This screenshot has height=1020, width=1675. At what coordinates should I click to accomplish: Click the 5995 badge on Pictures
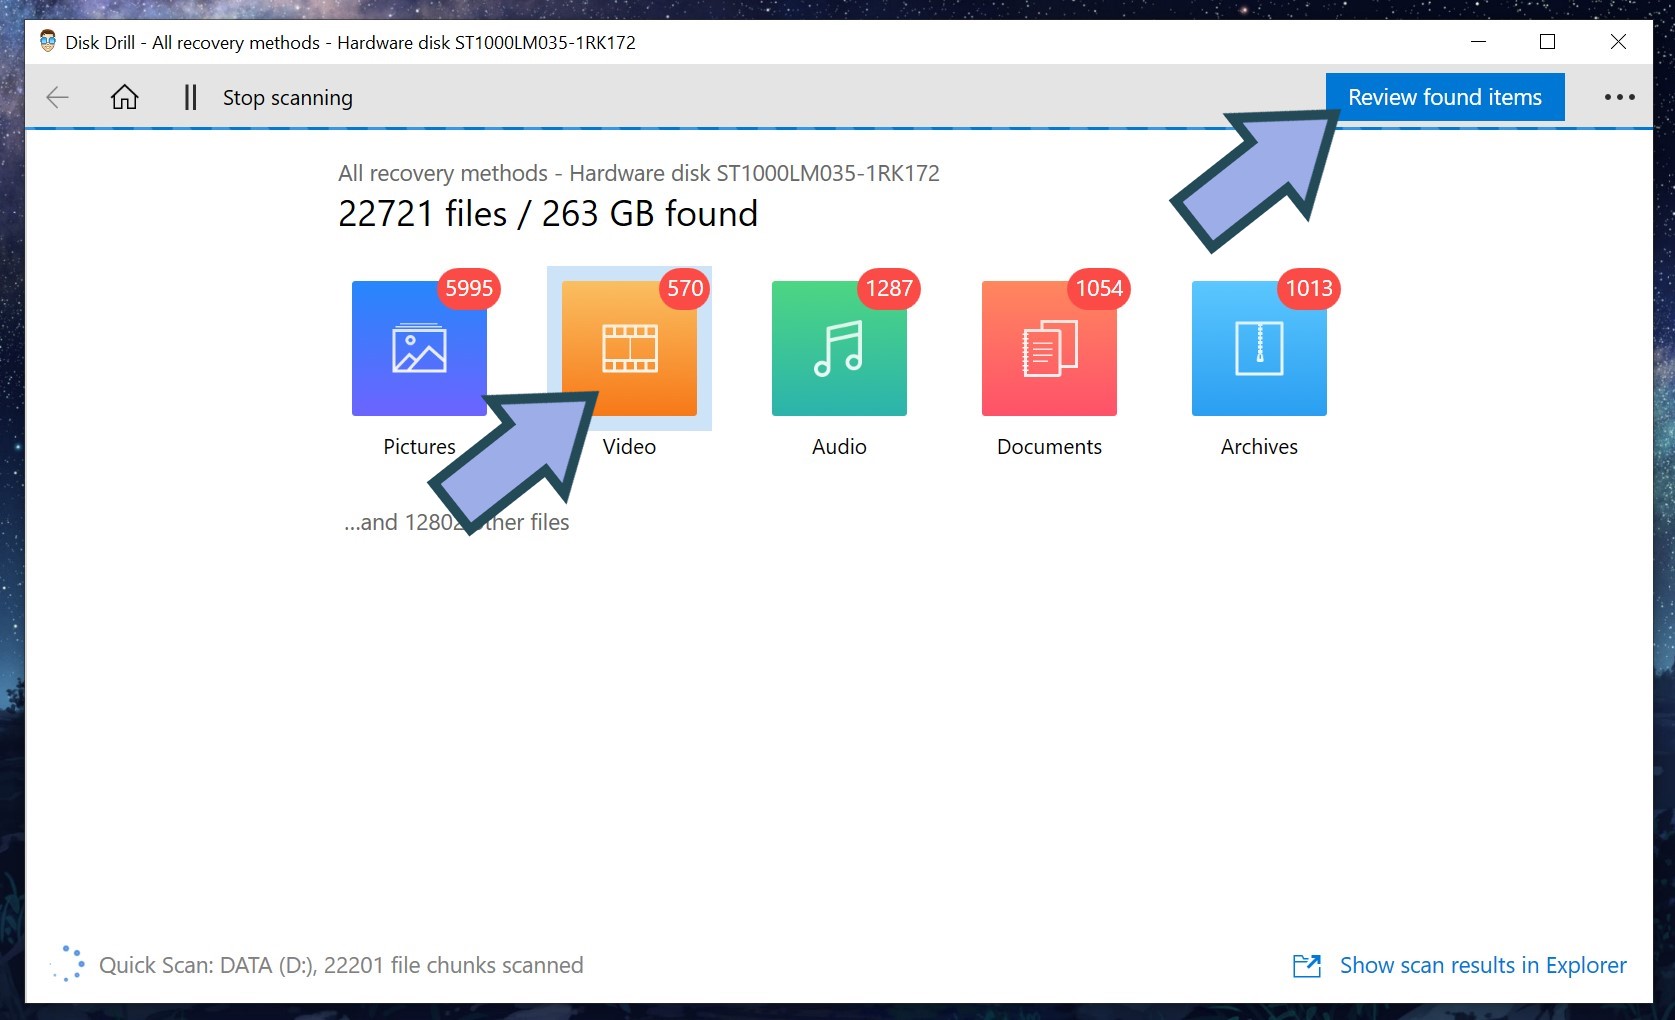tap(469, 289)
